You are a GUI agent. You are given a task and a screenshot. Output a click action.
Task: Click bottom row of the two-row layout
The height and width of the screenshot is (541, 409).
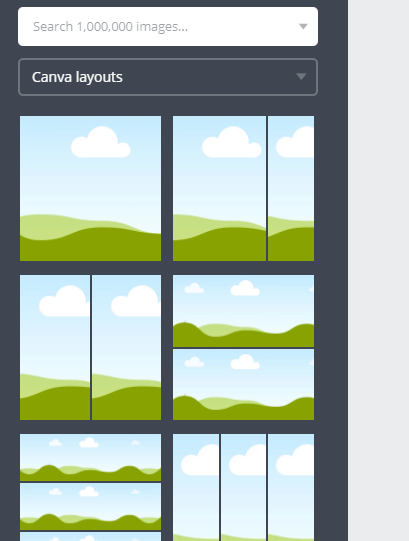coord(243,384)
